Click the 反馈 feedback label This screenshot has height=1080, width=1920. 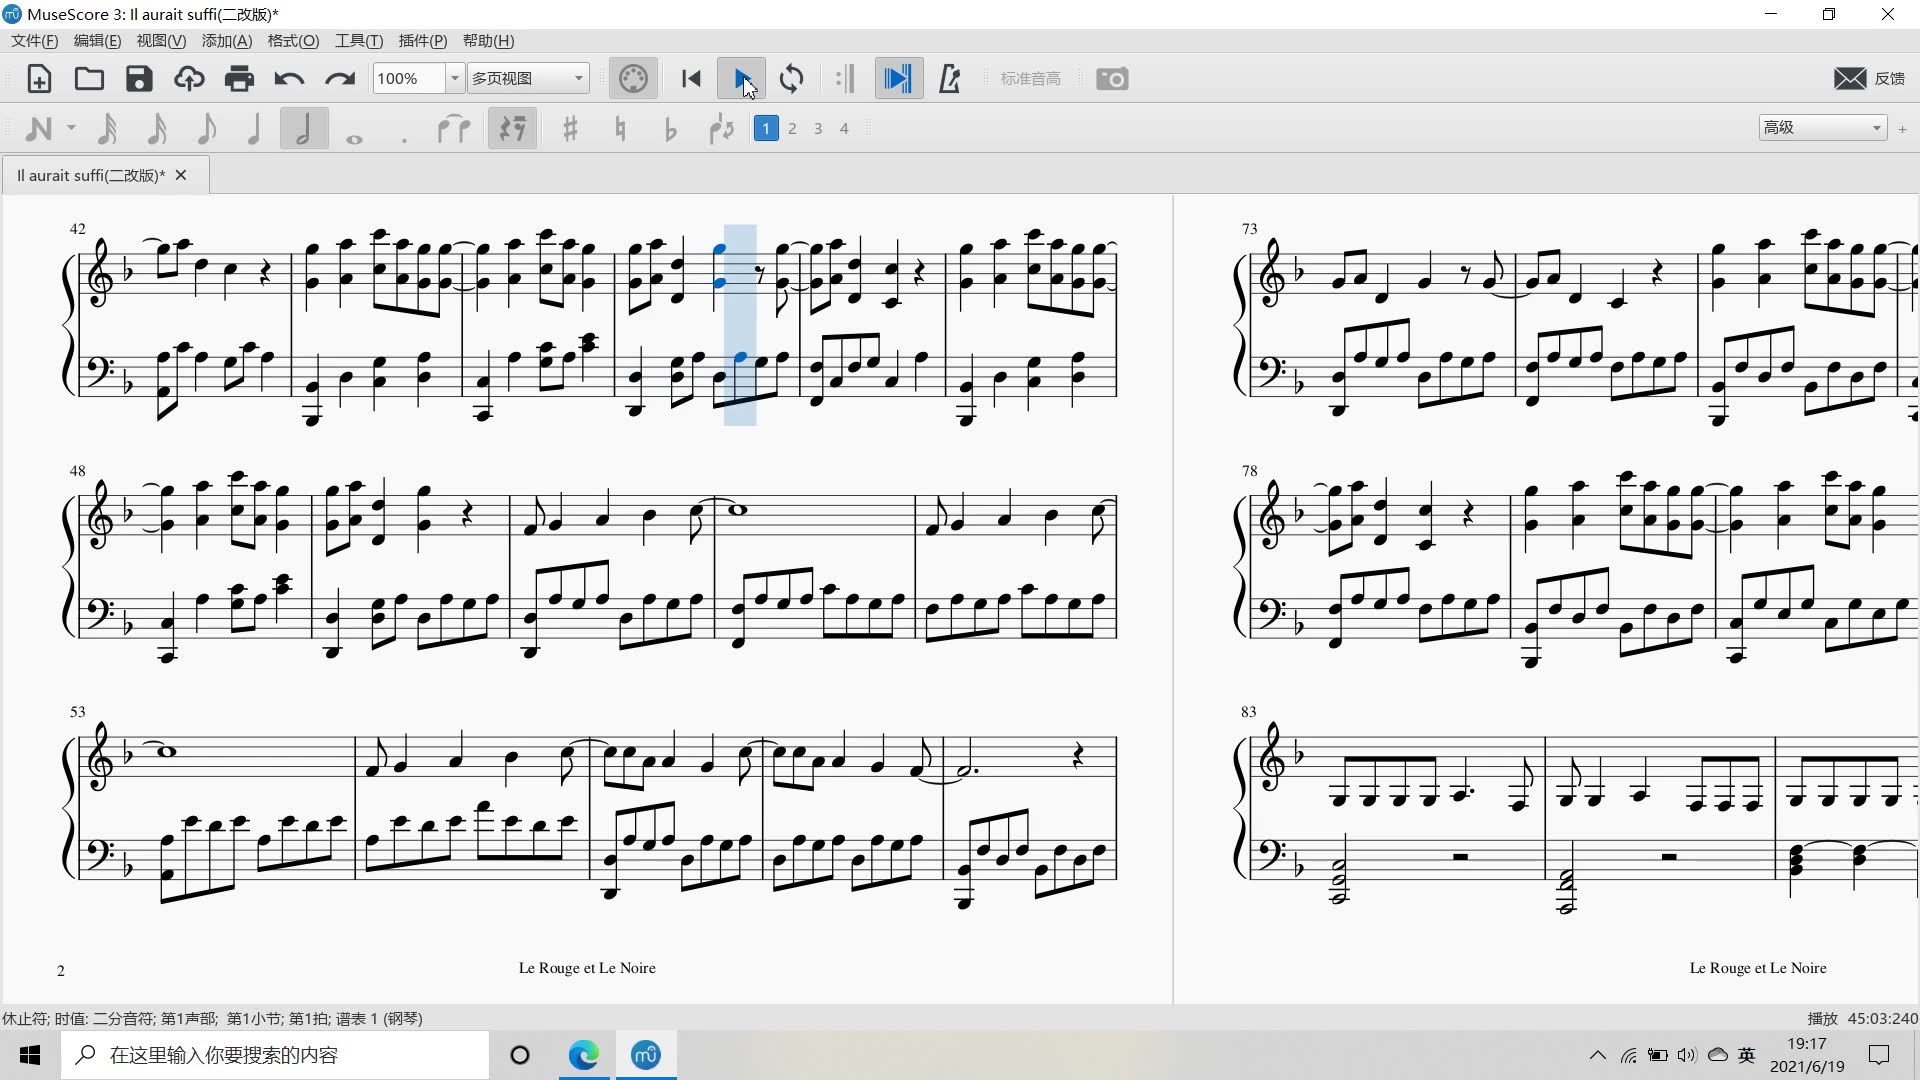[1890, 79]
